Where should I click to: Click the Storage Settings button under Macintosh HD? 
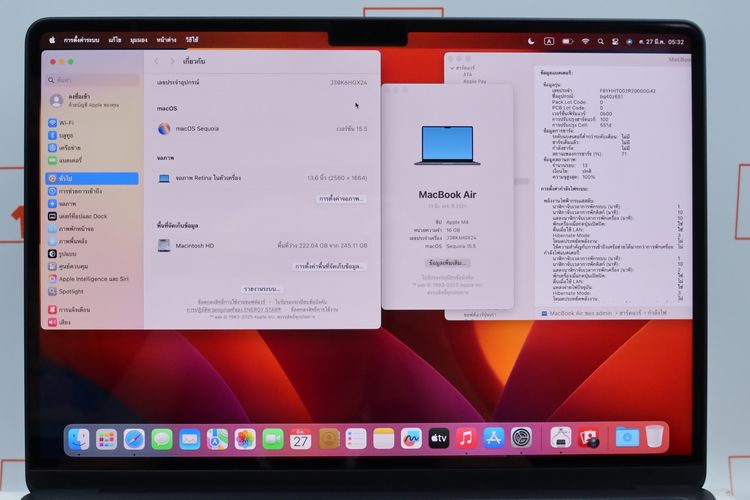point(329,266)
